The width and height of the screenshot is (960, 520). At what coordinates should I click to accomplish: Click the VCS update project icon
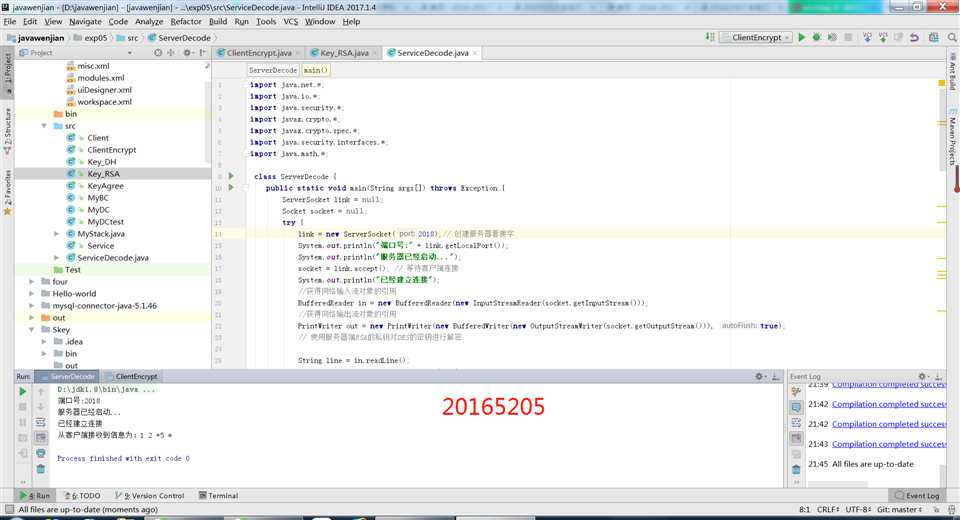click(x=867, y=37)
